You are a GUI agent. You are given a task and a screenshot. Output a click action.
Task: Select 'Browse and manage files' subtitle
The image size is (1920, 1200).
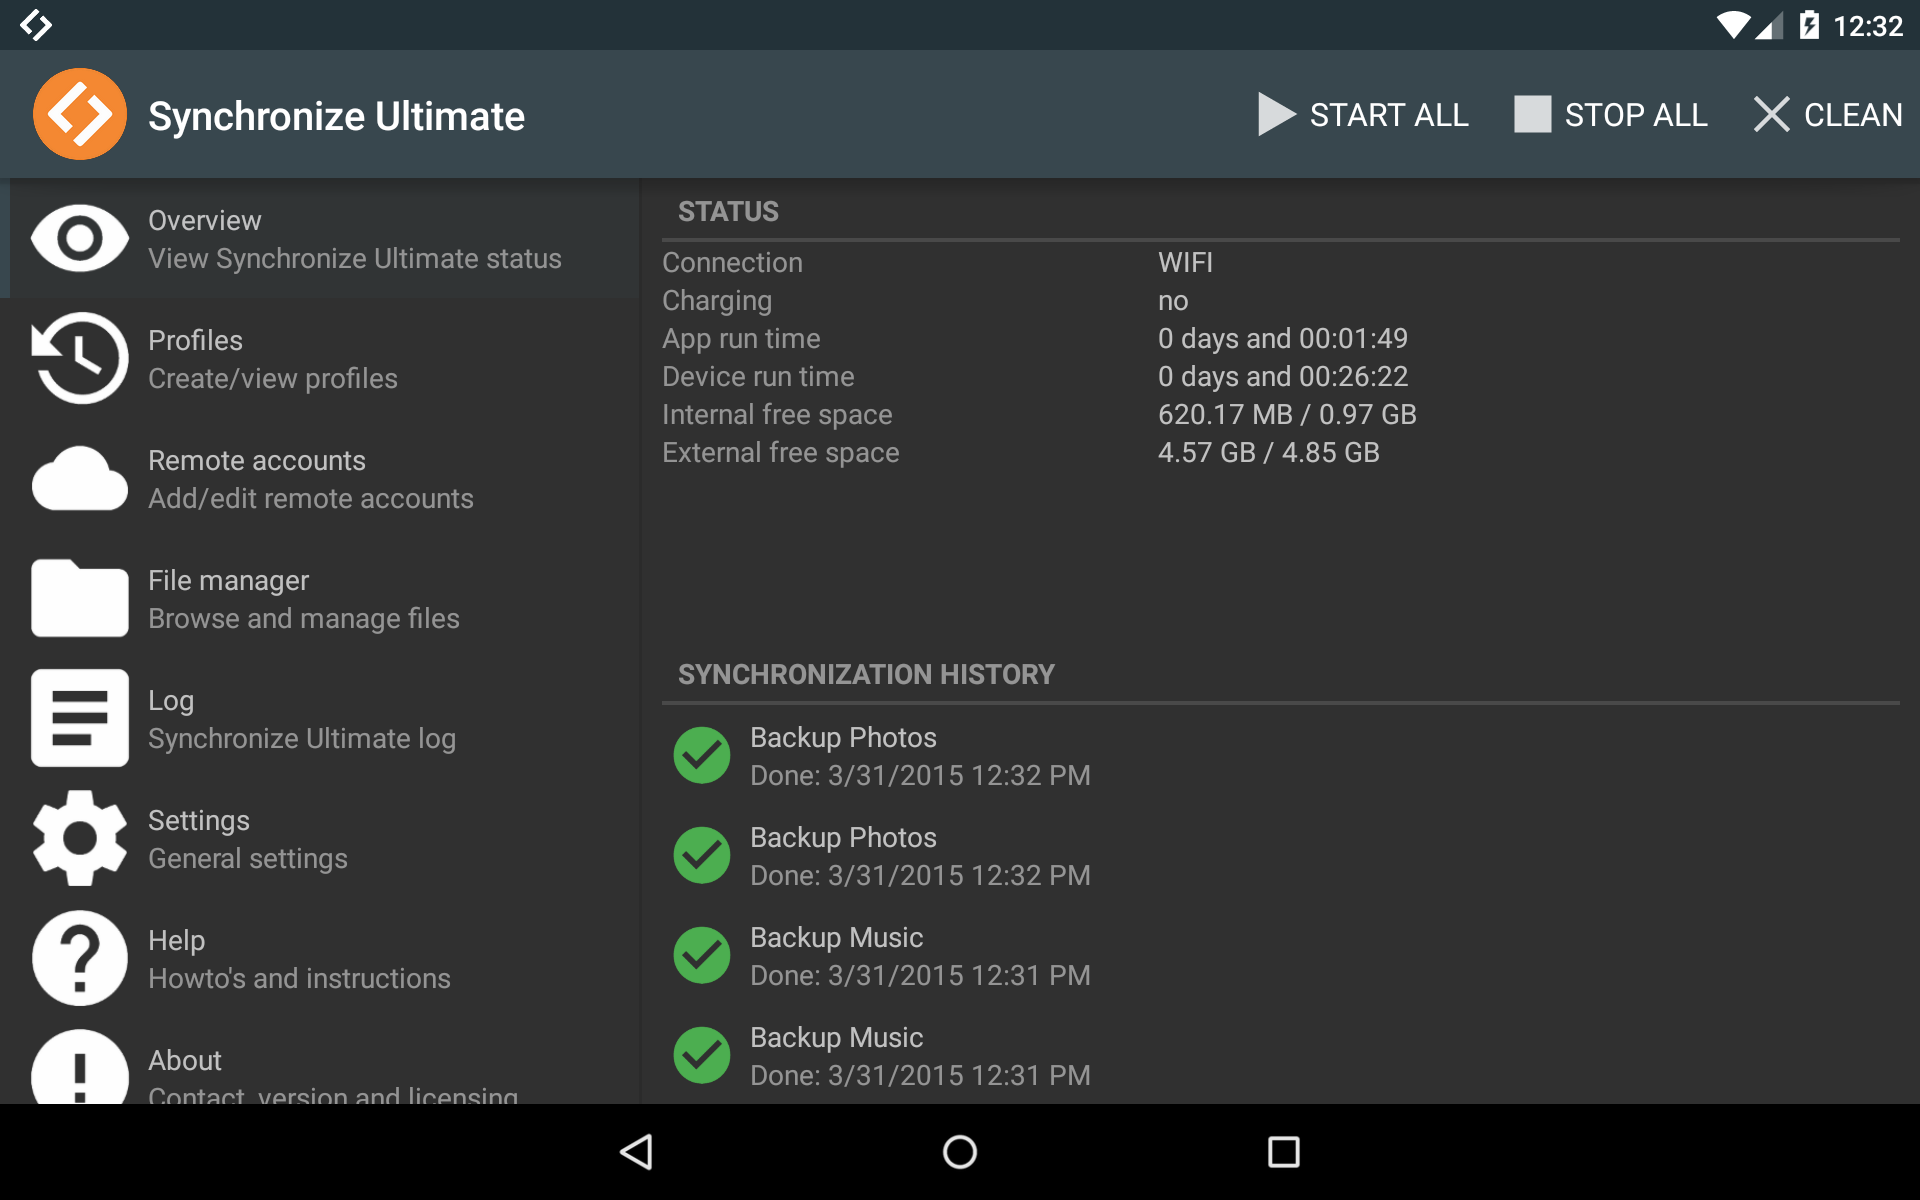click(x=304, y=618)
